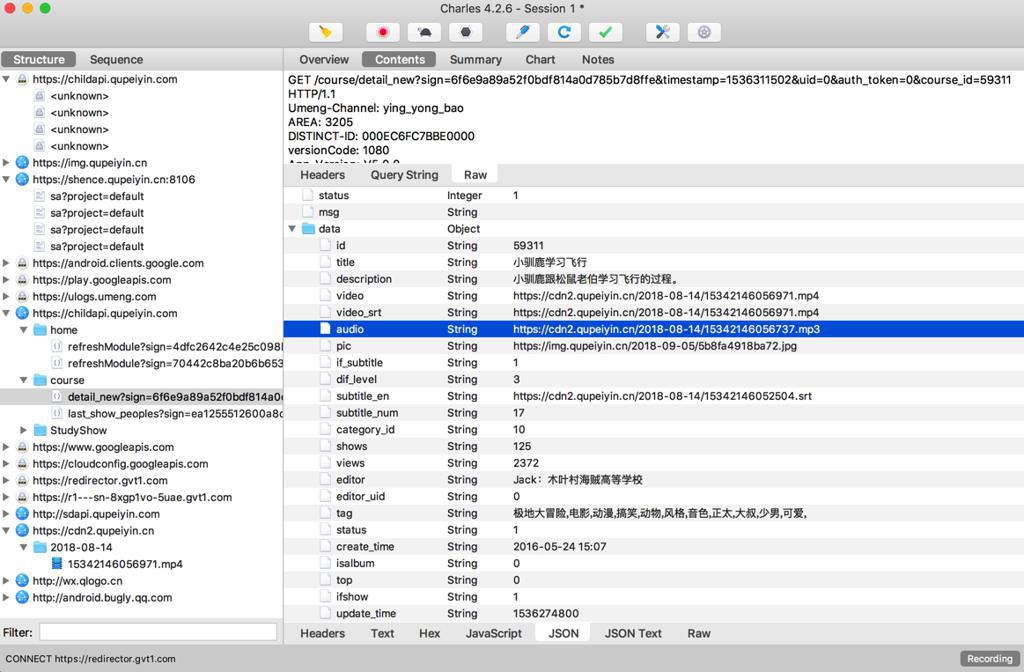Collapse the home folder node
1024x672 pixels.
coord(24,330)
